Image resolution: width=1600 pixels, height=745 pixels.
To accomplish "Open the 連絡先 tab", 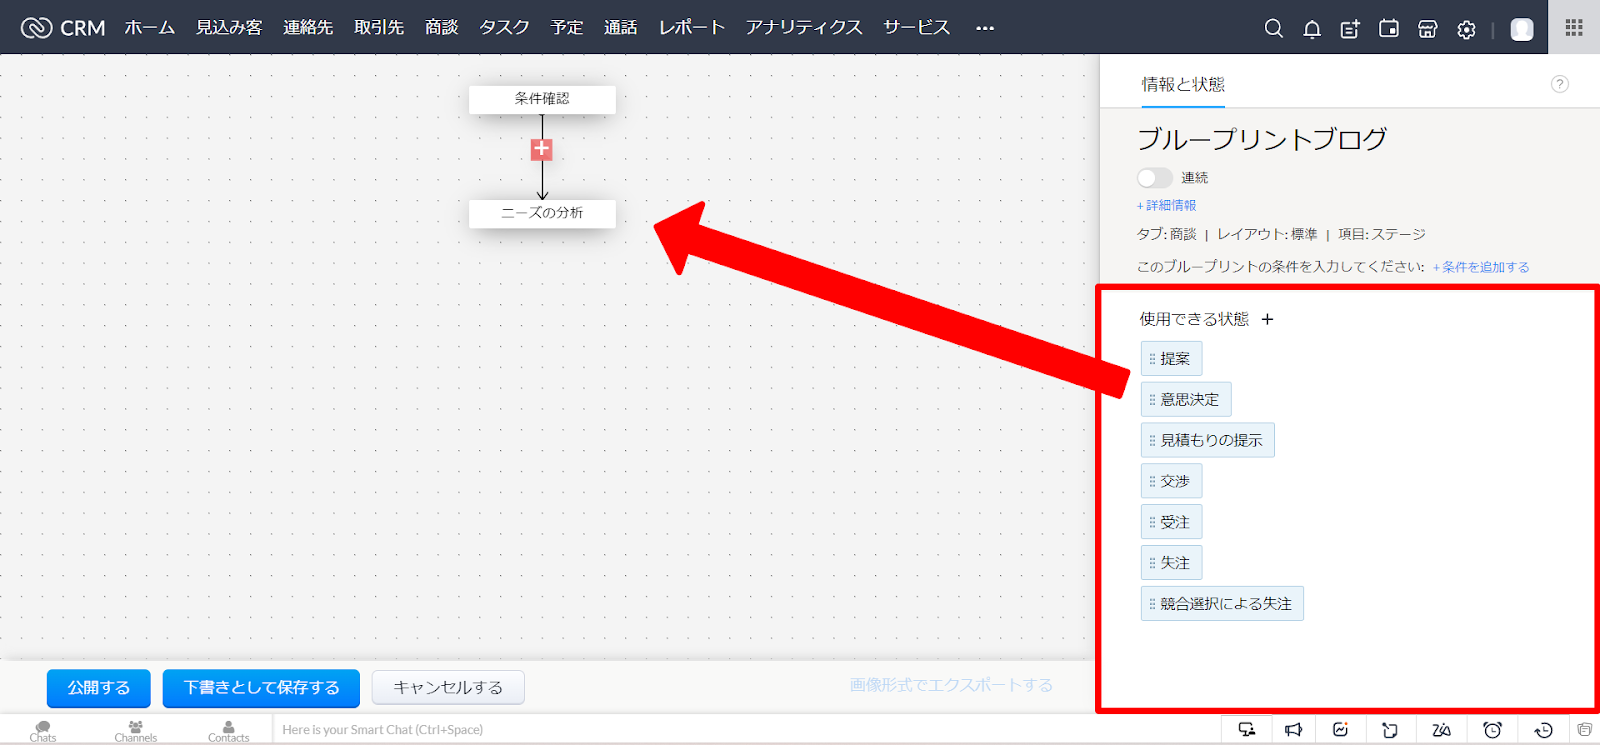I will (308, 28).
